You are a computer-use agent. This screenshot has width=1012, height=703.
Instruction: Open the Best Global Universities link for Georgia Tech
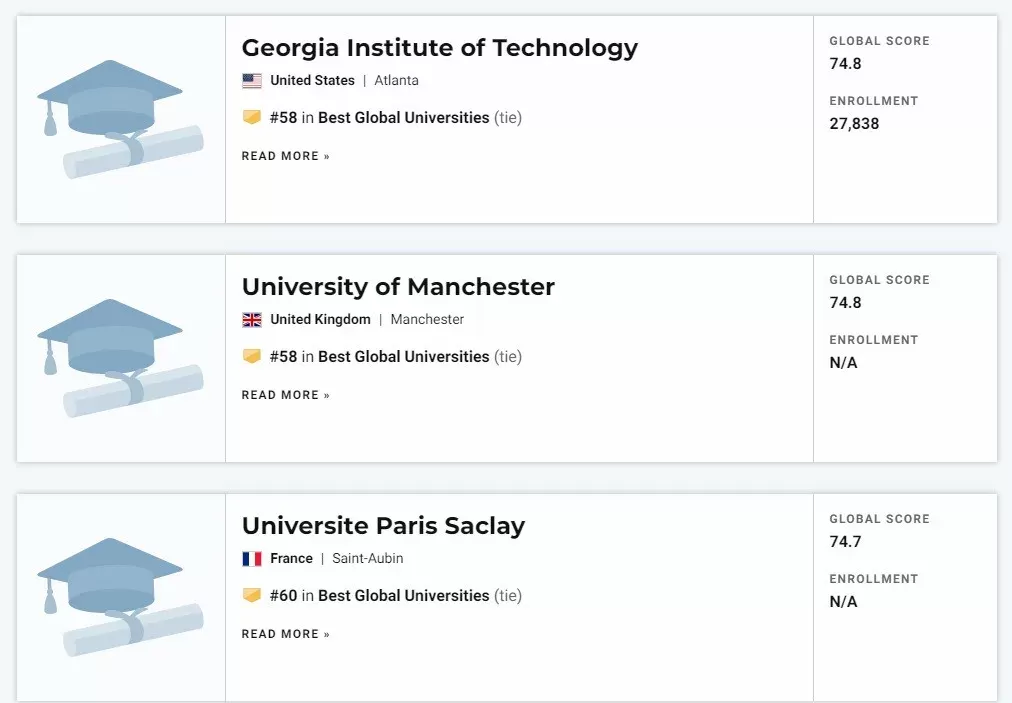point(403,117)
